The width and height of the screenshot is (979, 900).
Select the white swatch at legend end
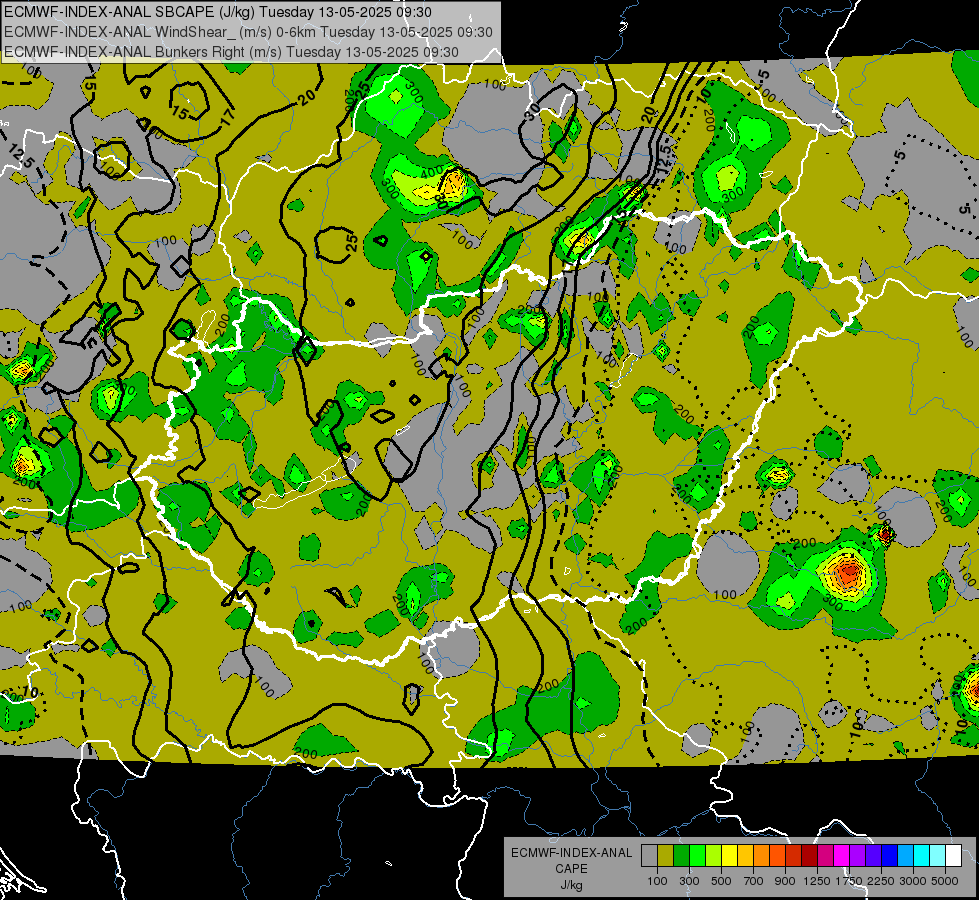953,856
